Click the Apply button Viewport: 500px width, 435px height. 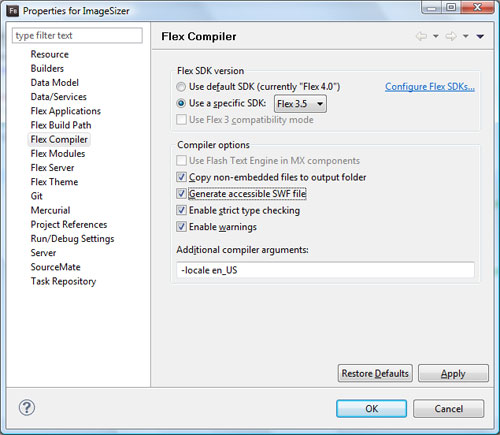pos(453,373)
